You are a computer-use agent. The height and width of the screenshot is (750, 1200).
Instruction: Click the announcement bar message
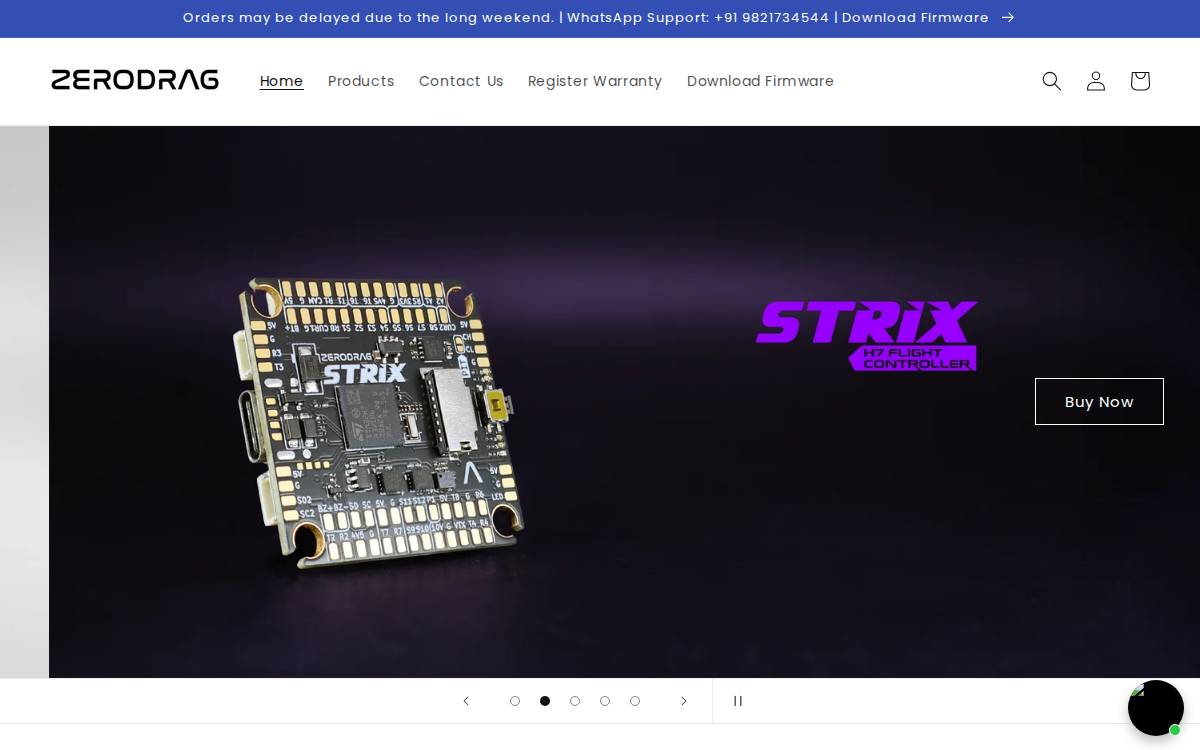pyautogui.click(x=586, y=18)
